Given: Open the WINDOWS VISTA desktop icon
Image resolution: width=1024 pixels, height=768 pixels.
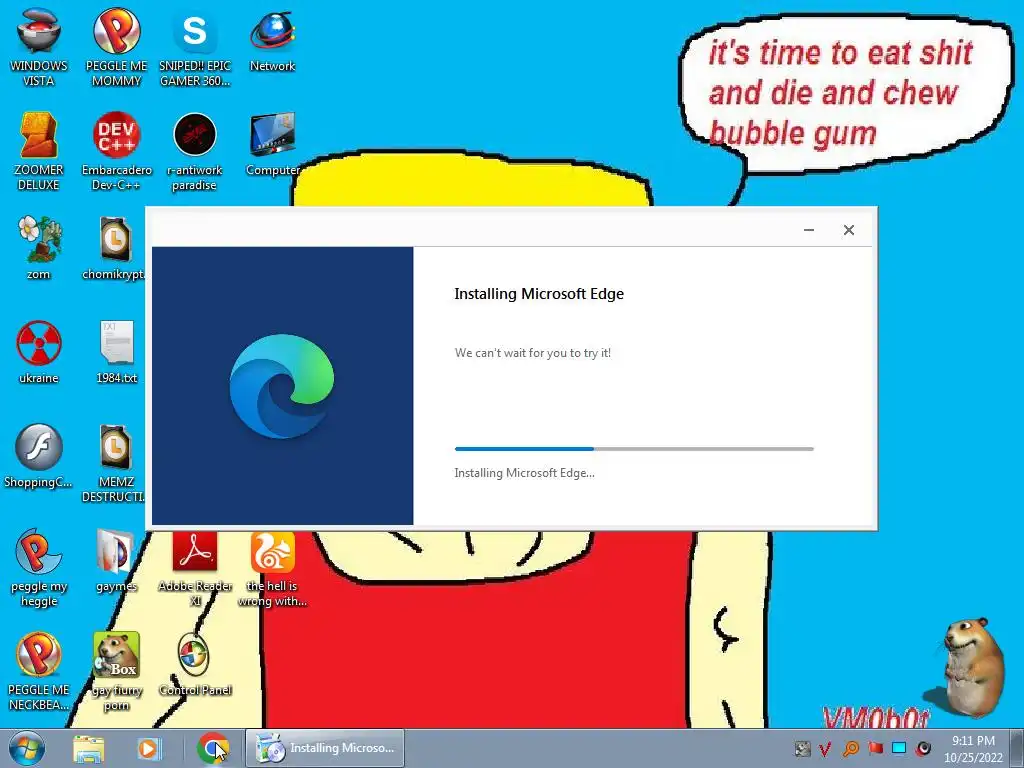Looking at the screenshot, I should click(x=39, y=48).
